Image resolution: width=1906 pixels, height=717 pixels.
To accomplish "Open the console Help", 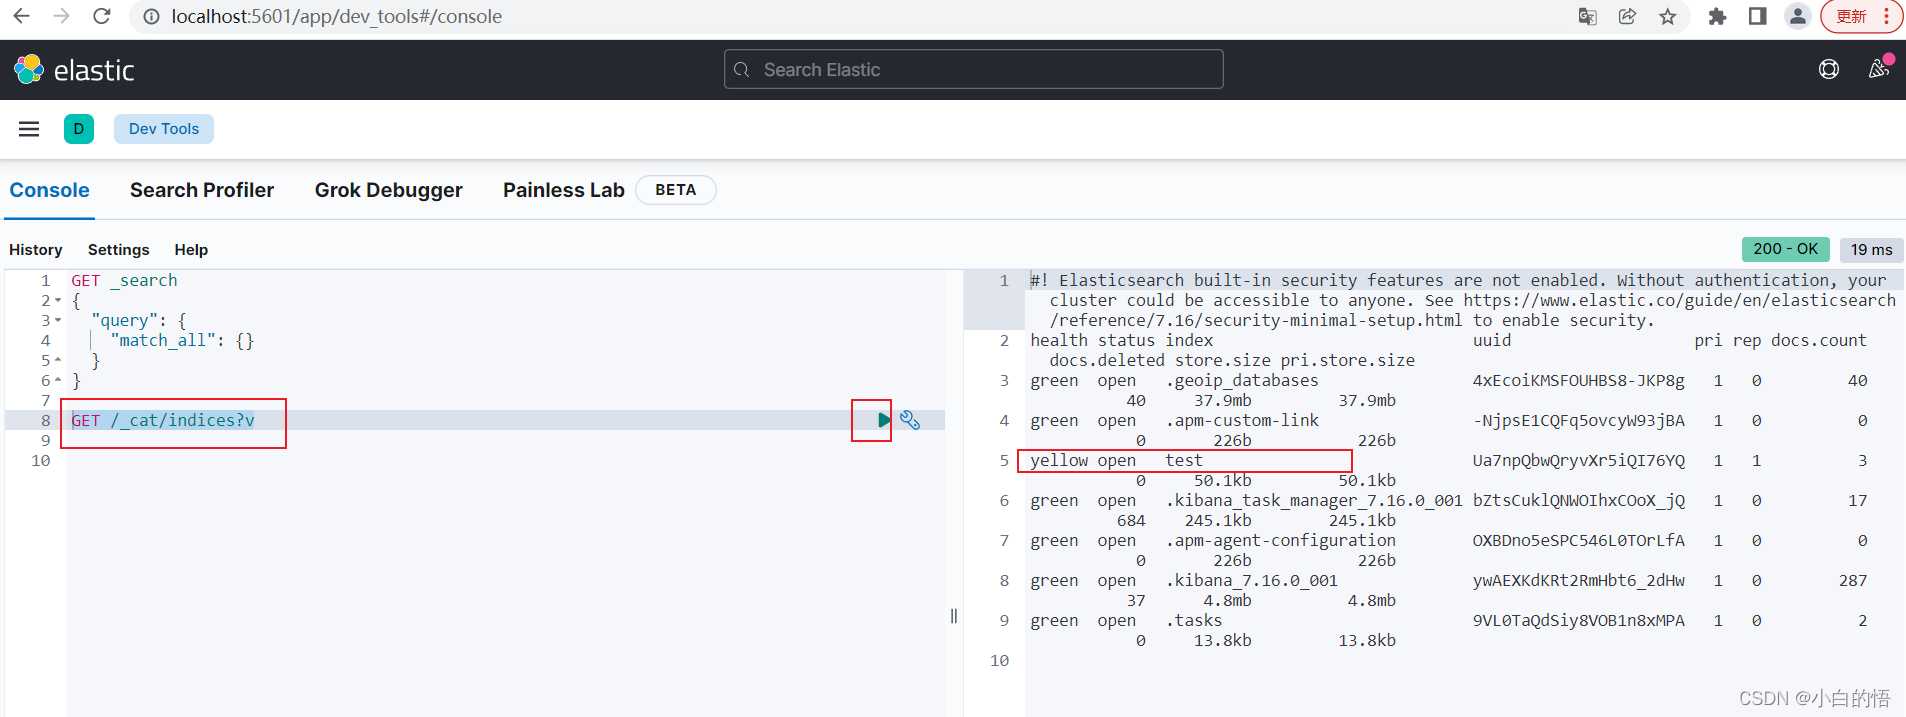I will click(191, 250).
